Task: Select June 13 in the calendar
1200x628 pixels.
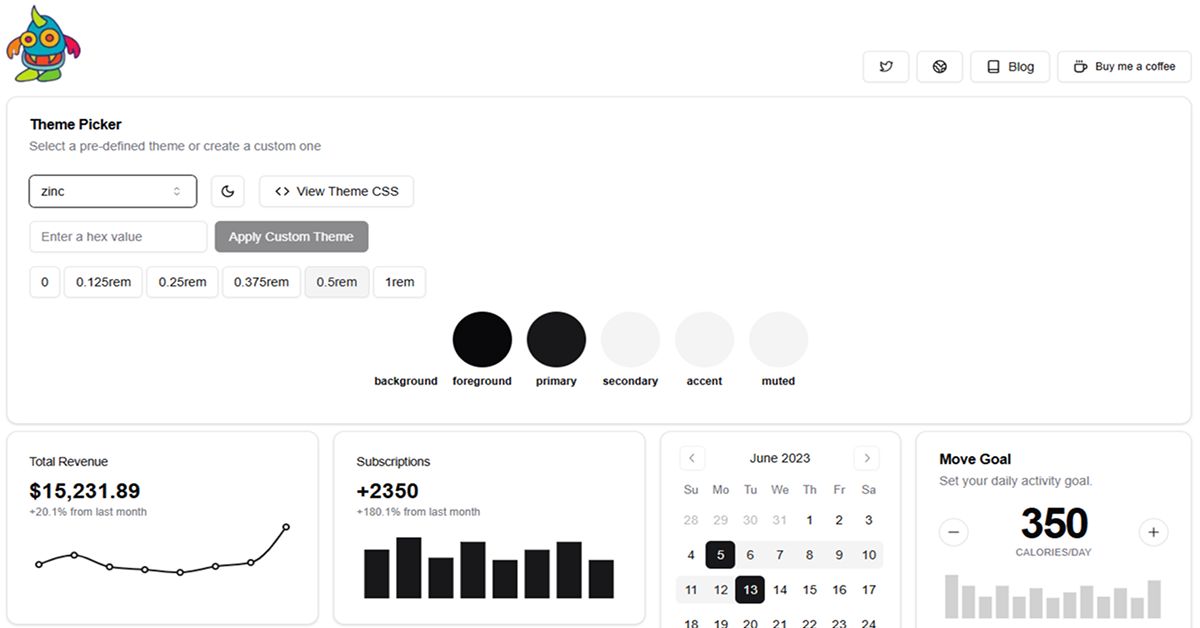Action: pyautogui.click(x=750, y=590)
